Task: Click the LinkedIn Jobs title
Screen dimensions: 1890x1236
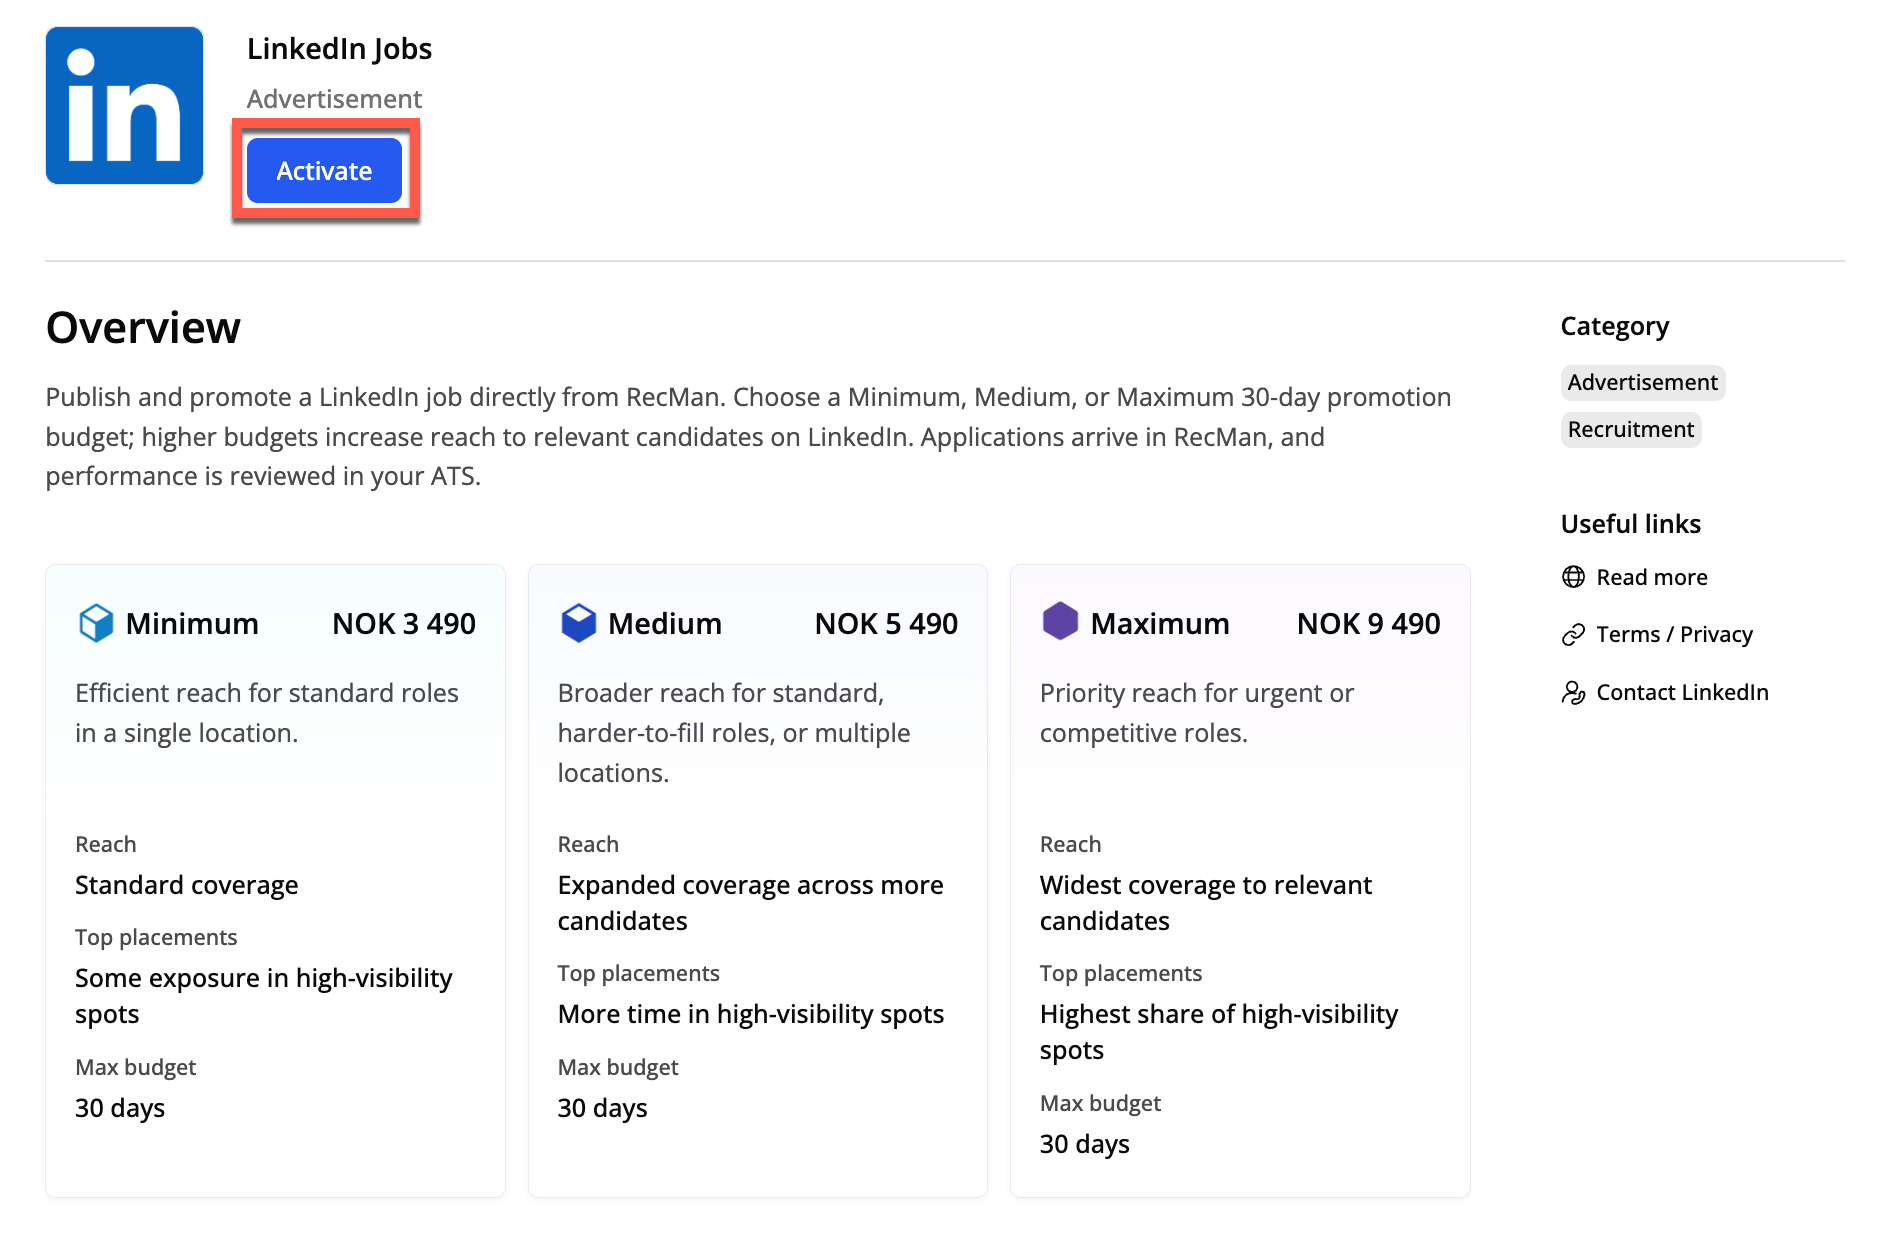Action: pyautogui.click(x=339, y=49)
